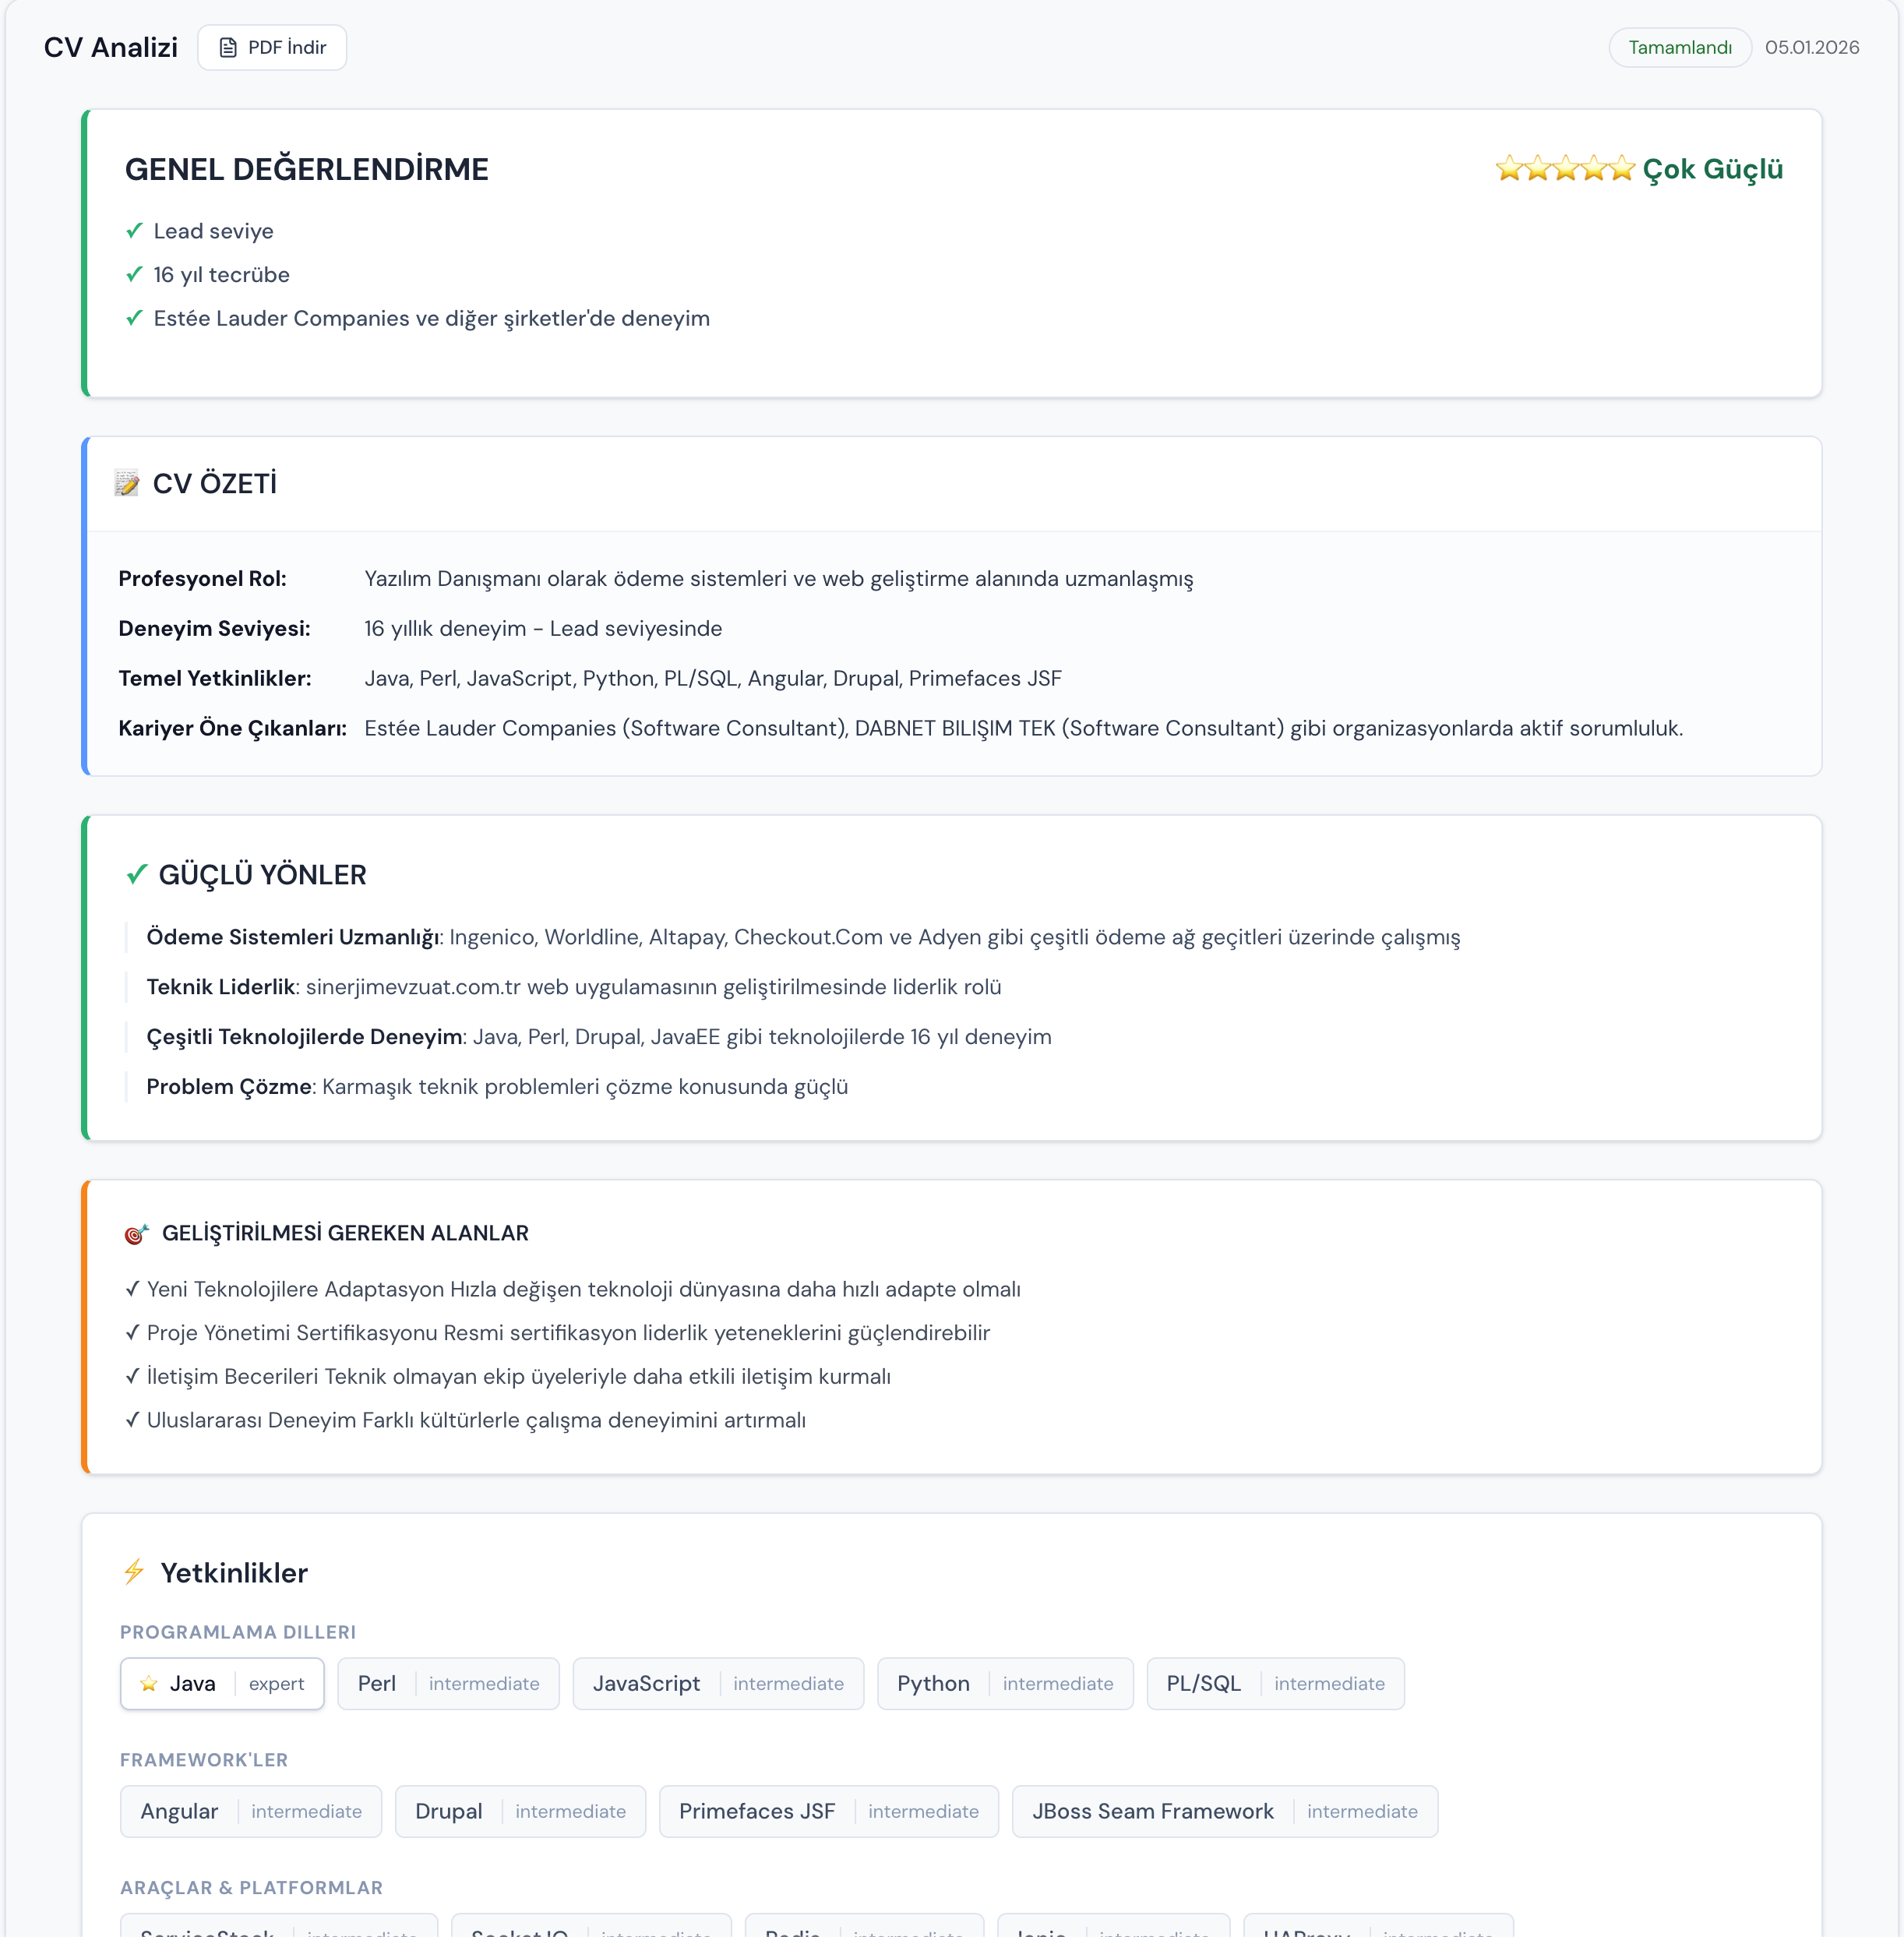Select the JavaScript skill chip
Screen dimensions: 1904x1937
[718, 1684]
